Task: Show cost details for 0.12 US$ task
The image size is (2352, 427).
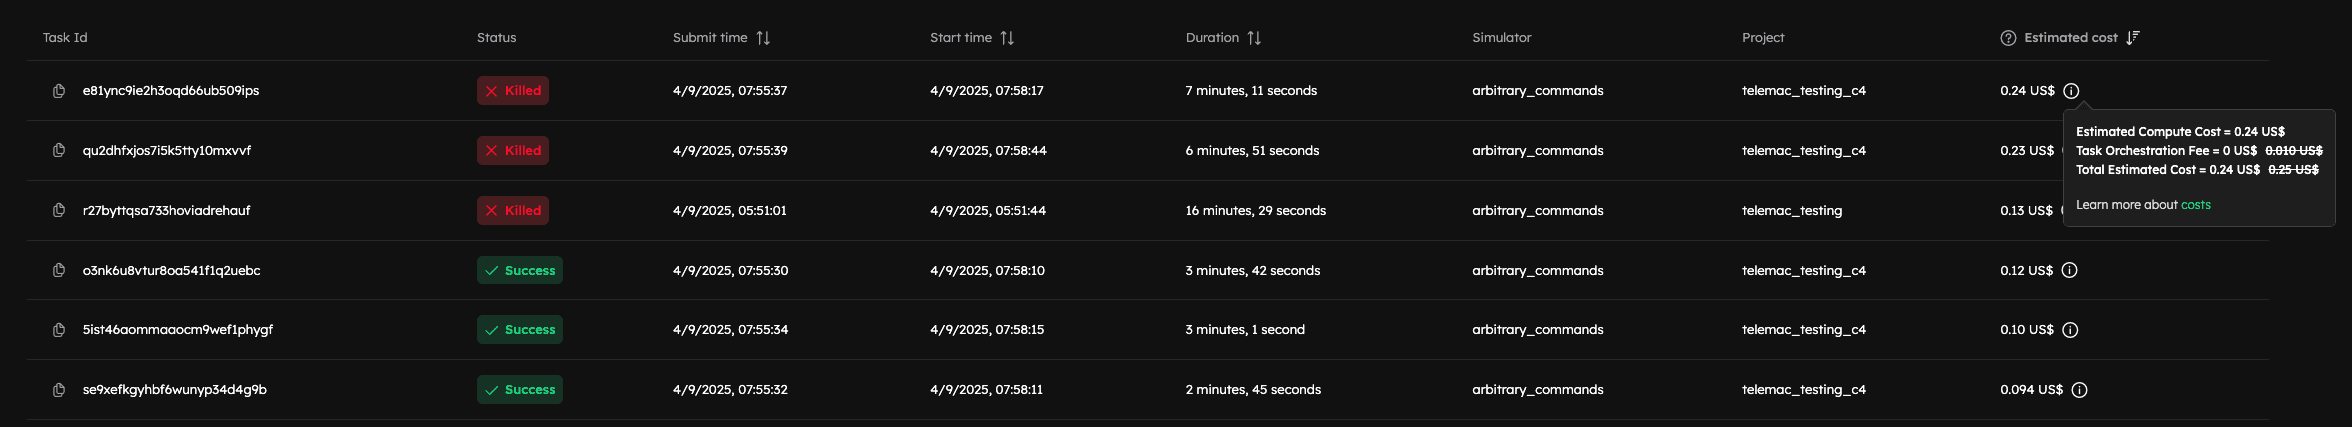Action: tap(2070, 270)
